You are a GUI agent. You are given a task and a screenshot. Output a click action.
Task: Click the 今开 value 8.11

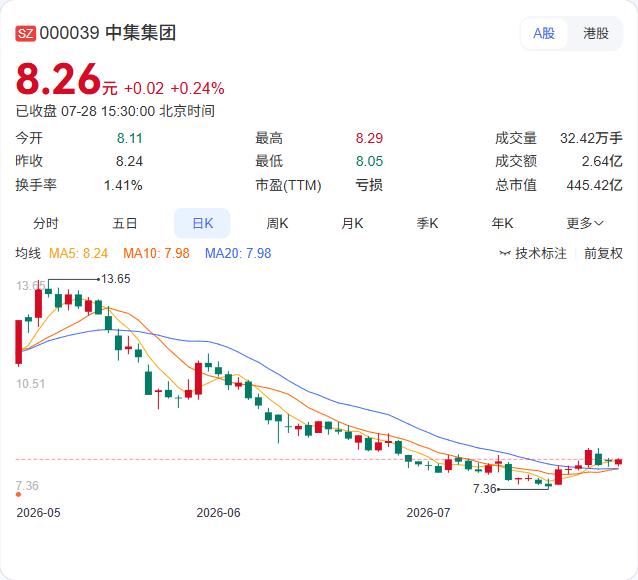130,138
